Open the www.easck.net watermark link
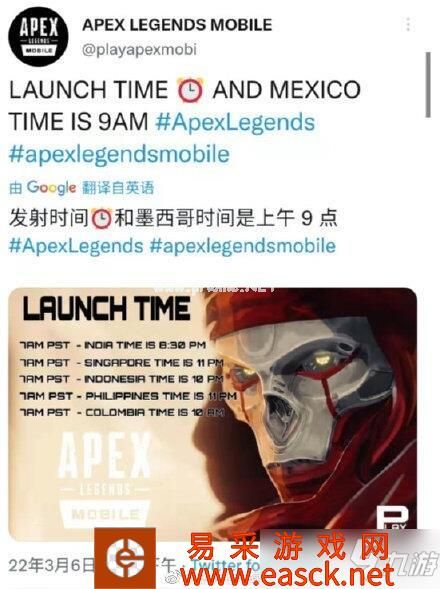 pos(287,575)
